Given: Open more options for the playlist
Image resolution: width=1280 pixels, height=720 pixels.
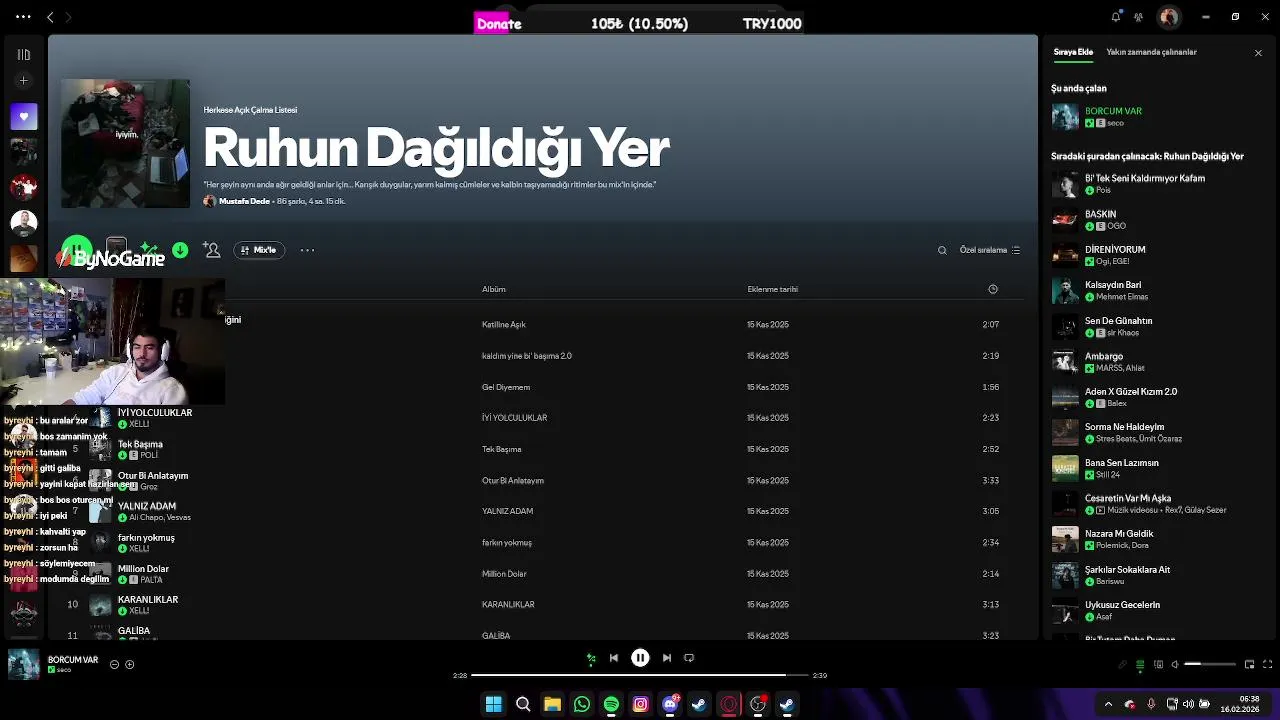Looking at the screenshot, I should coord(307,250).
